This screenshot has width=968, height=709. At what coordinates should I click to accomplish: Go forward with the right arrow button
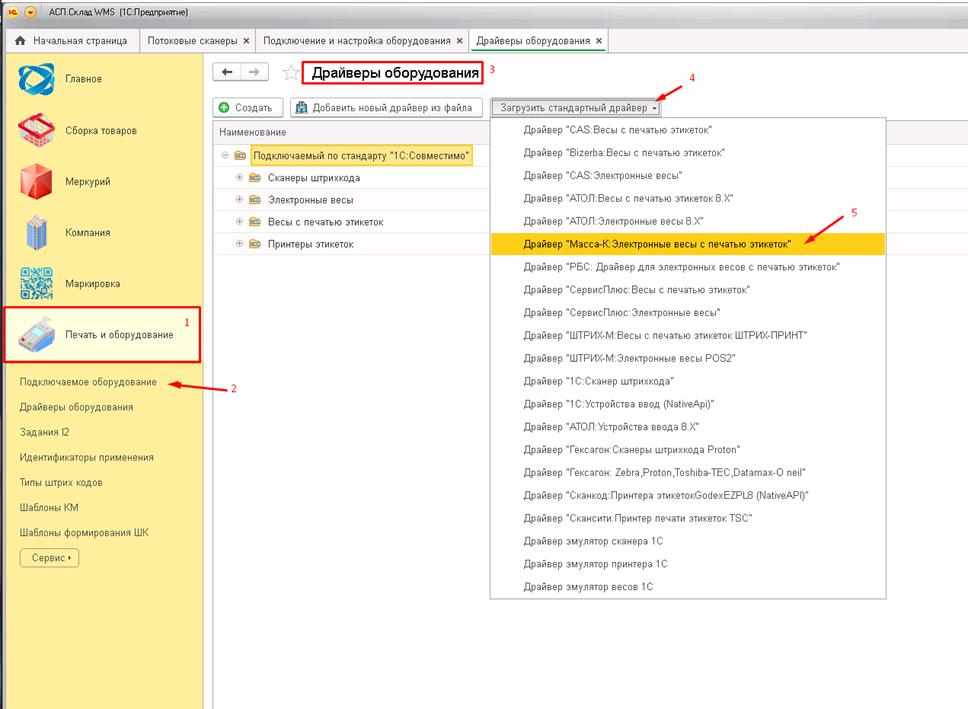(254, 72)
